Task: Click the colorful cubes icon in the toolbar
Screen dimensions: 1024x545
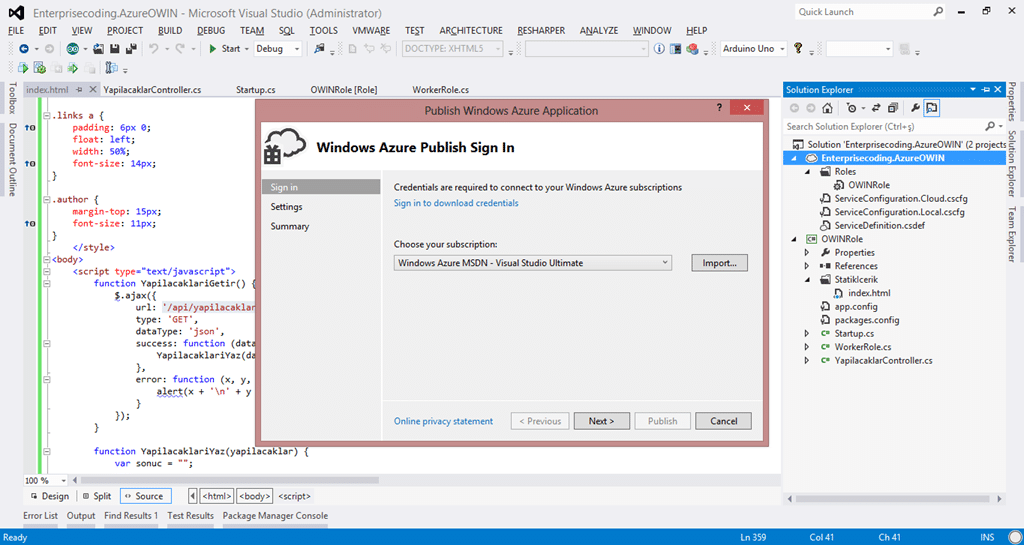Action: 694,49
